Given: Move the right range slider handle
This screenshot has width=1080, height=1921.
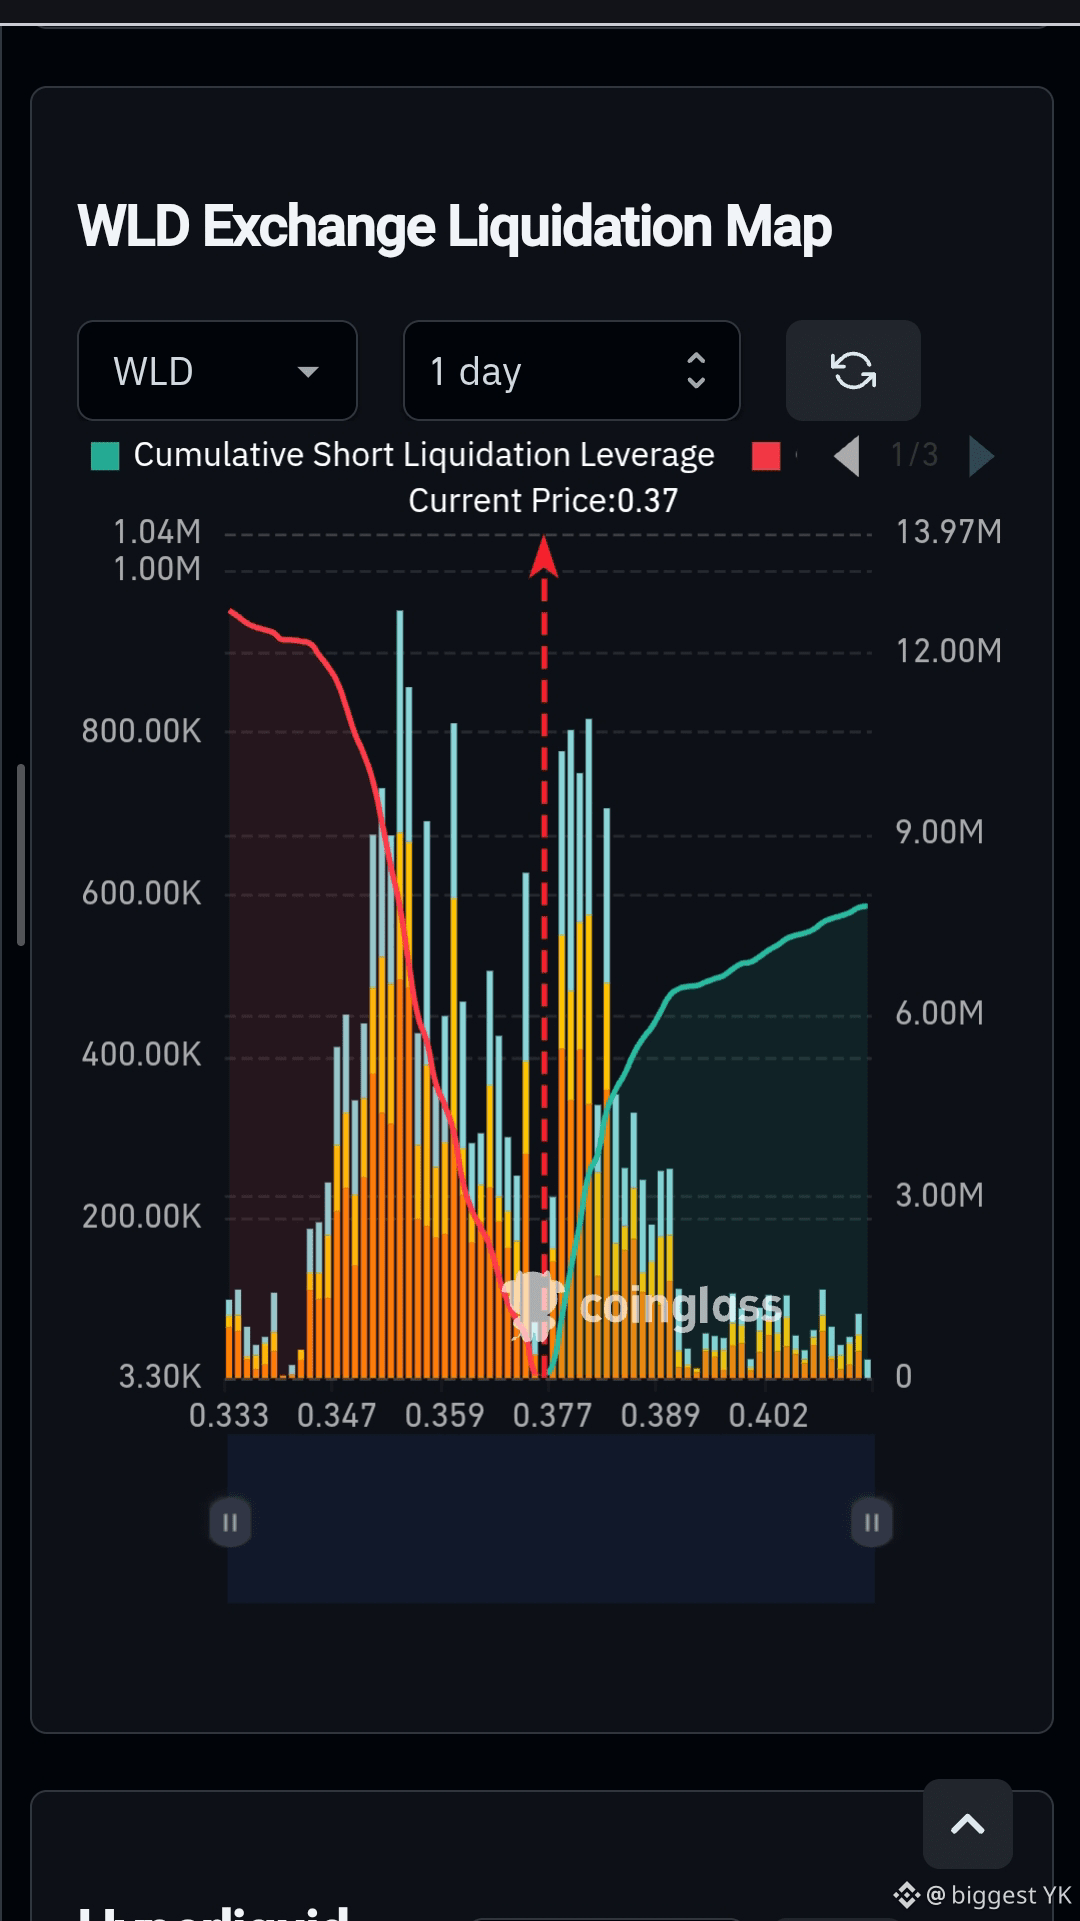Looking at the screenshot, I should (x=872, y=1522).
